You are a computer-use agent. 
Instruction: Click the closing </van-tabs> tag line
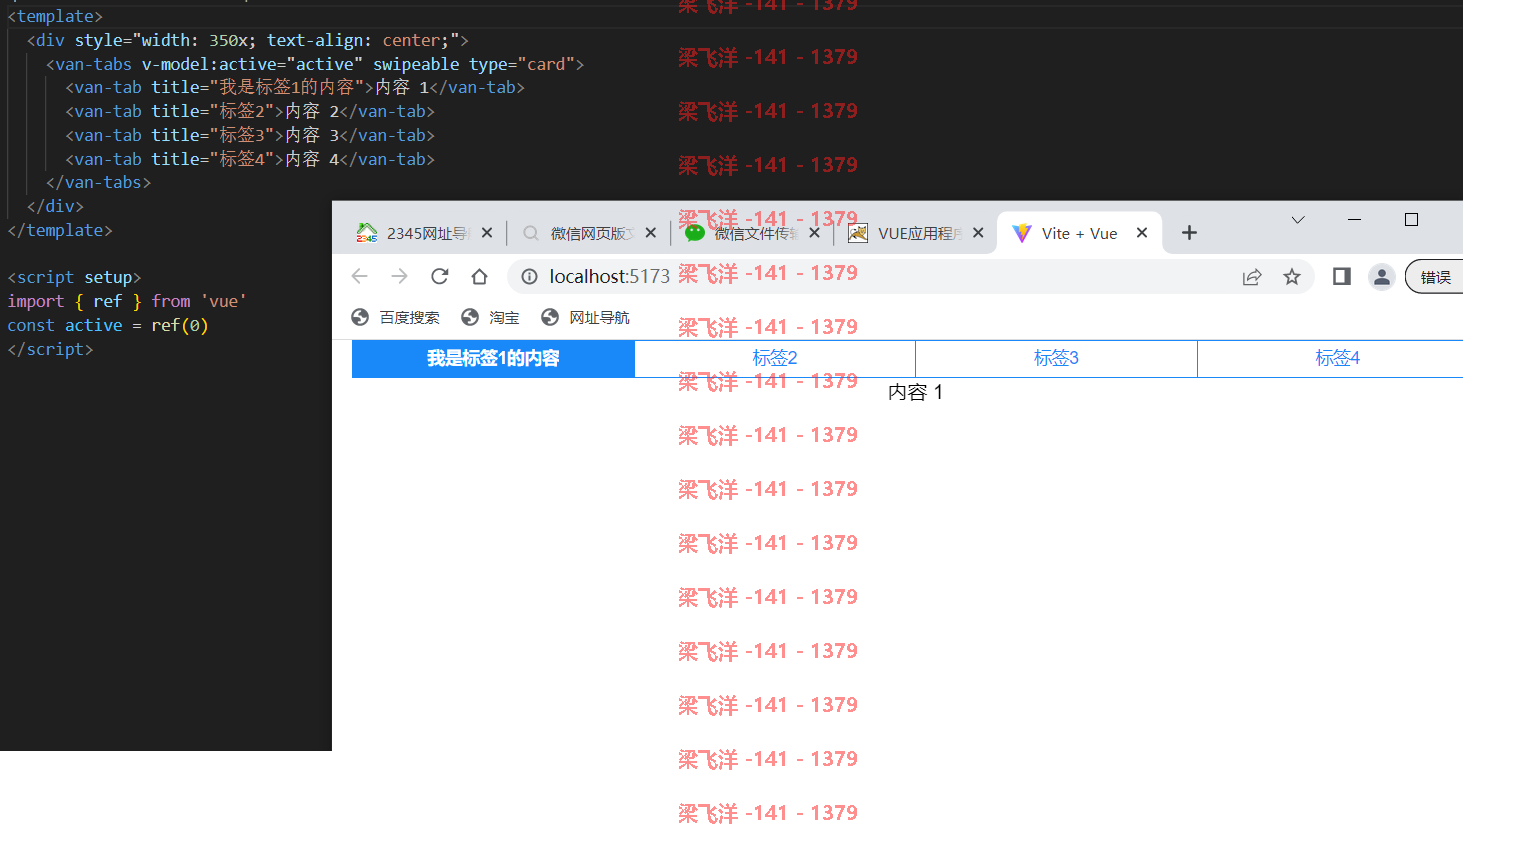98,182
